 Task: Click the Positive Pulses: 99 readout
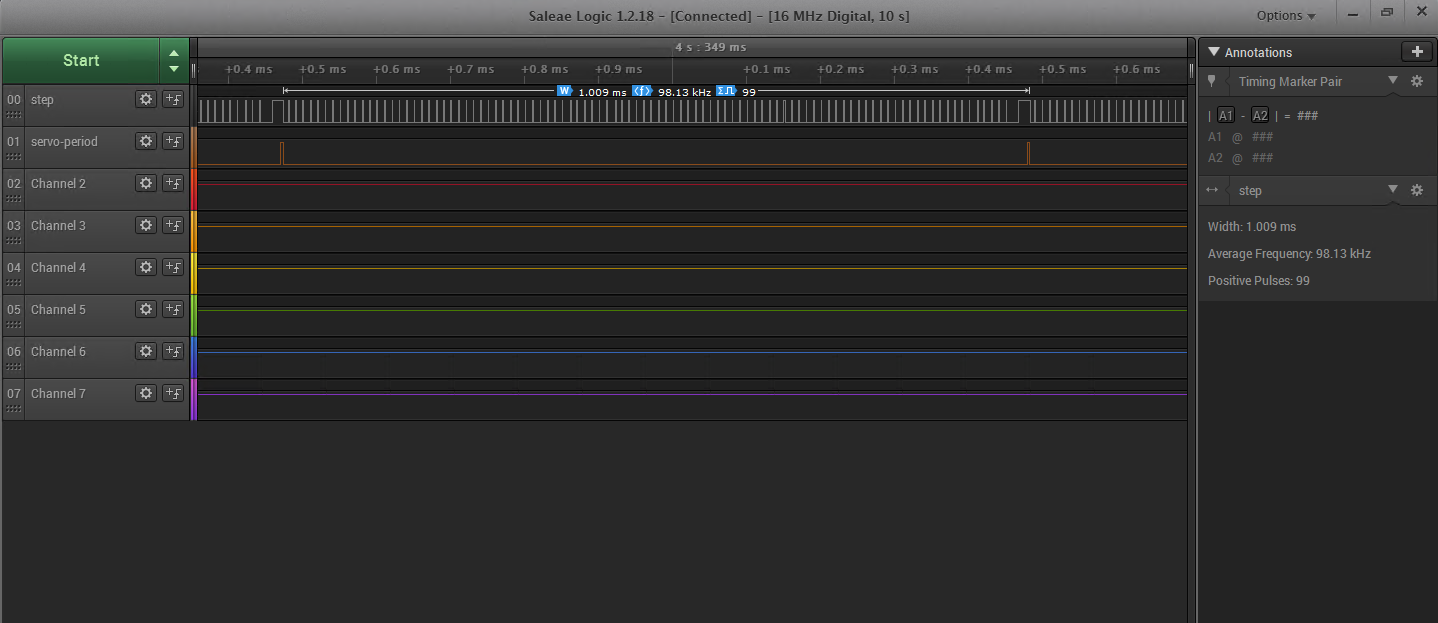point(1259,281)
